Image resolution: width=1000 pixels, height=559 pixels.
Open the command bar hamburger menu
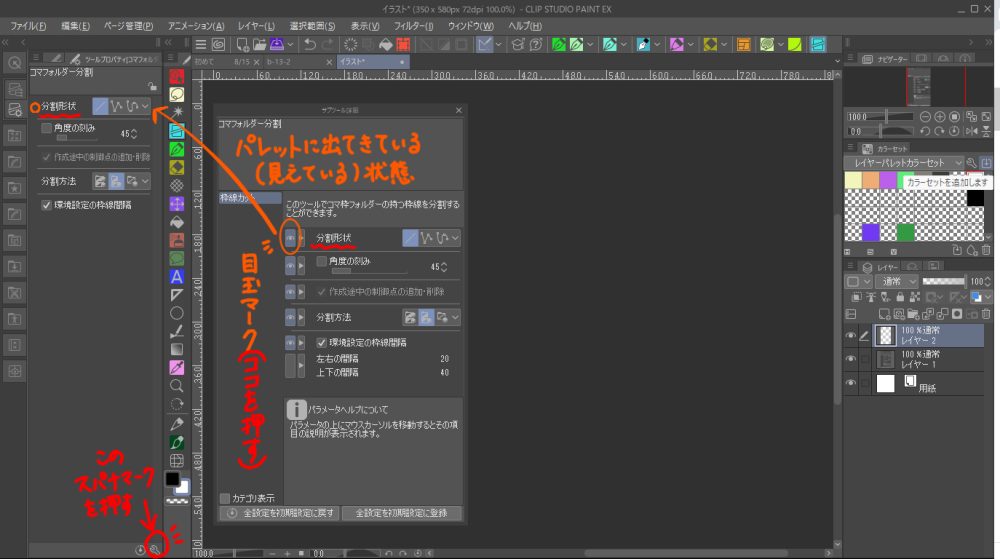point(200,44)
